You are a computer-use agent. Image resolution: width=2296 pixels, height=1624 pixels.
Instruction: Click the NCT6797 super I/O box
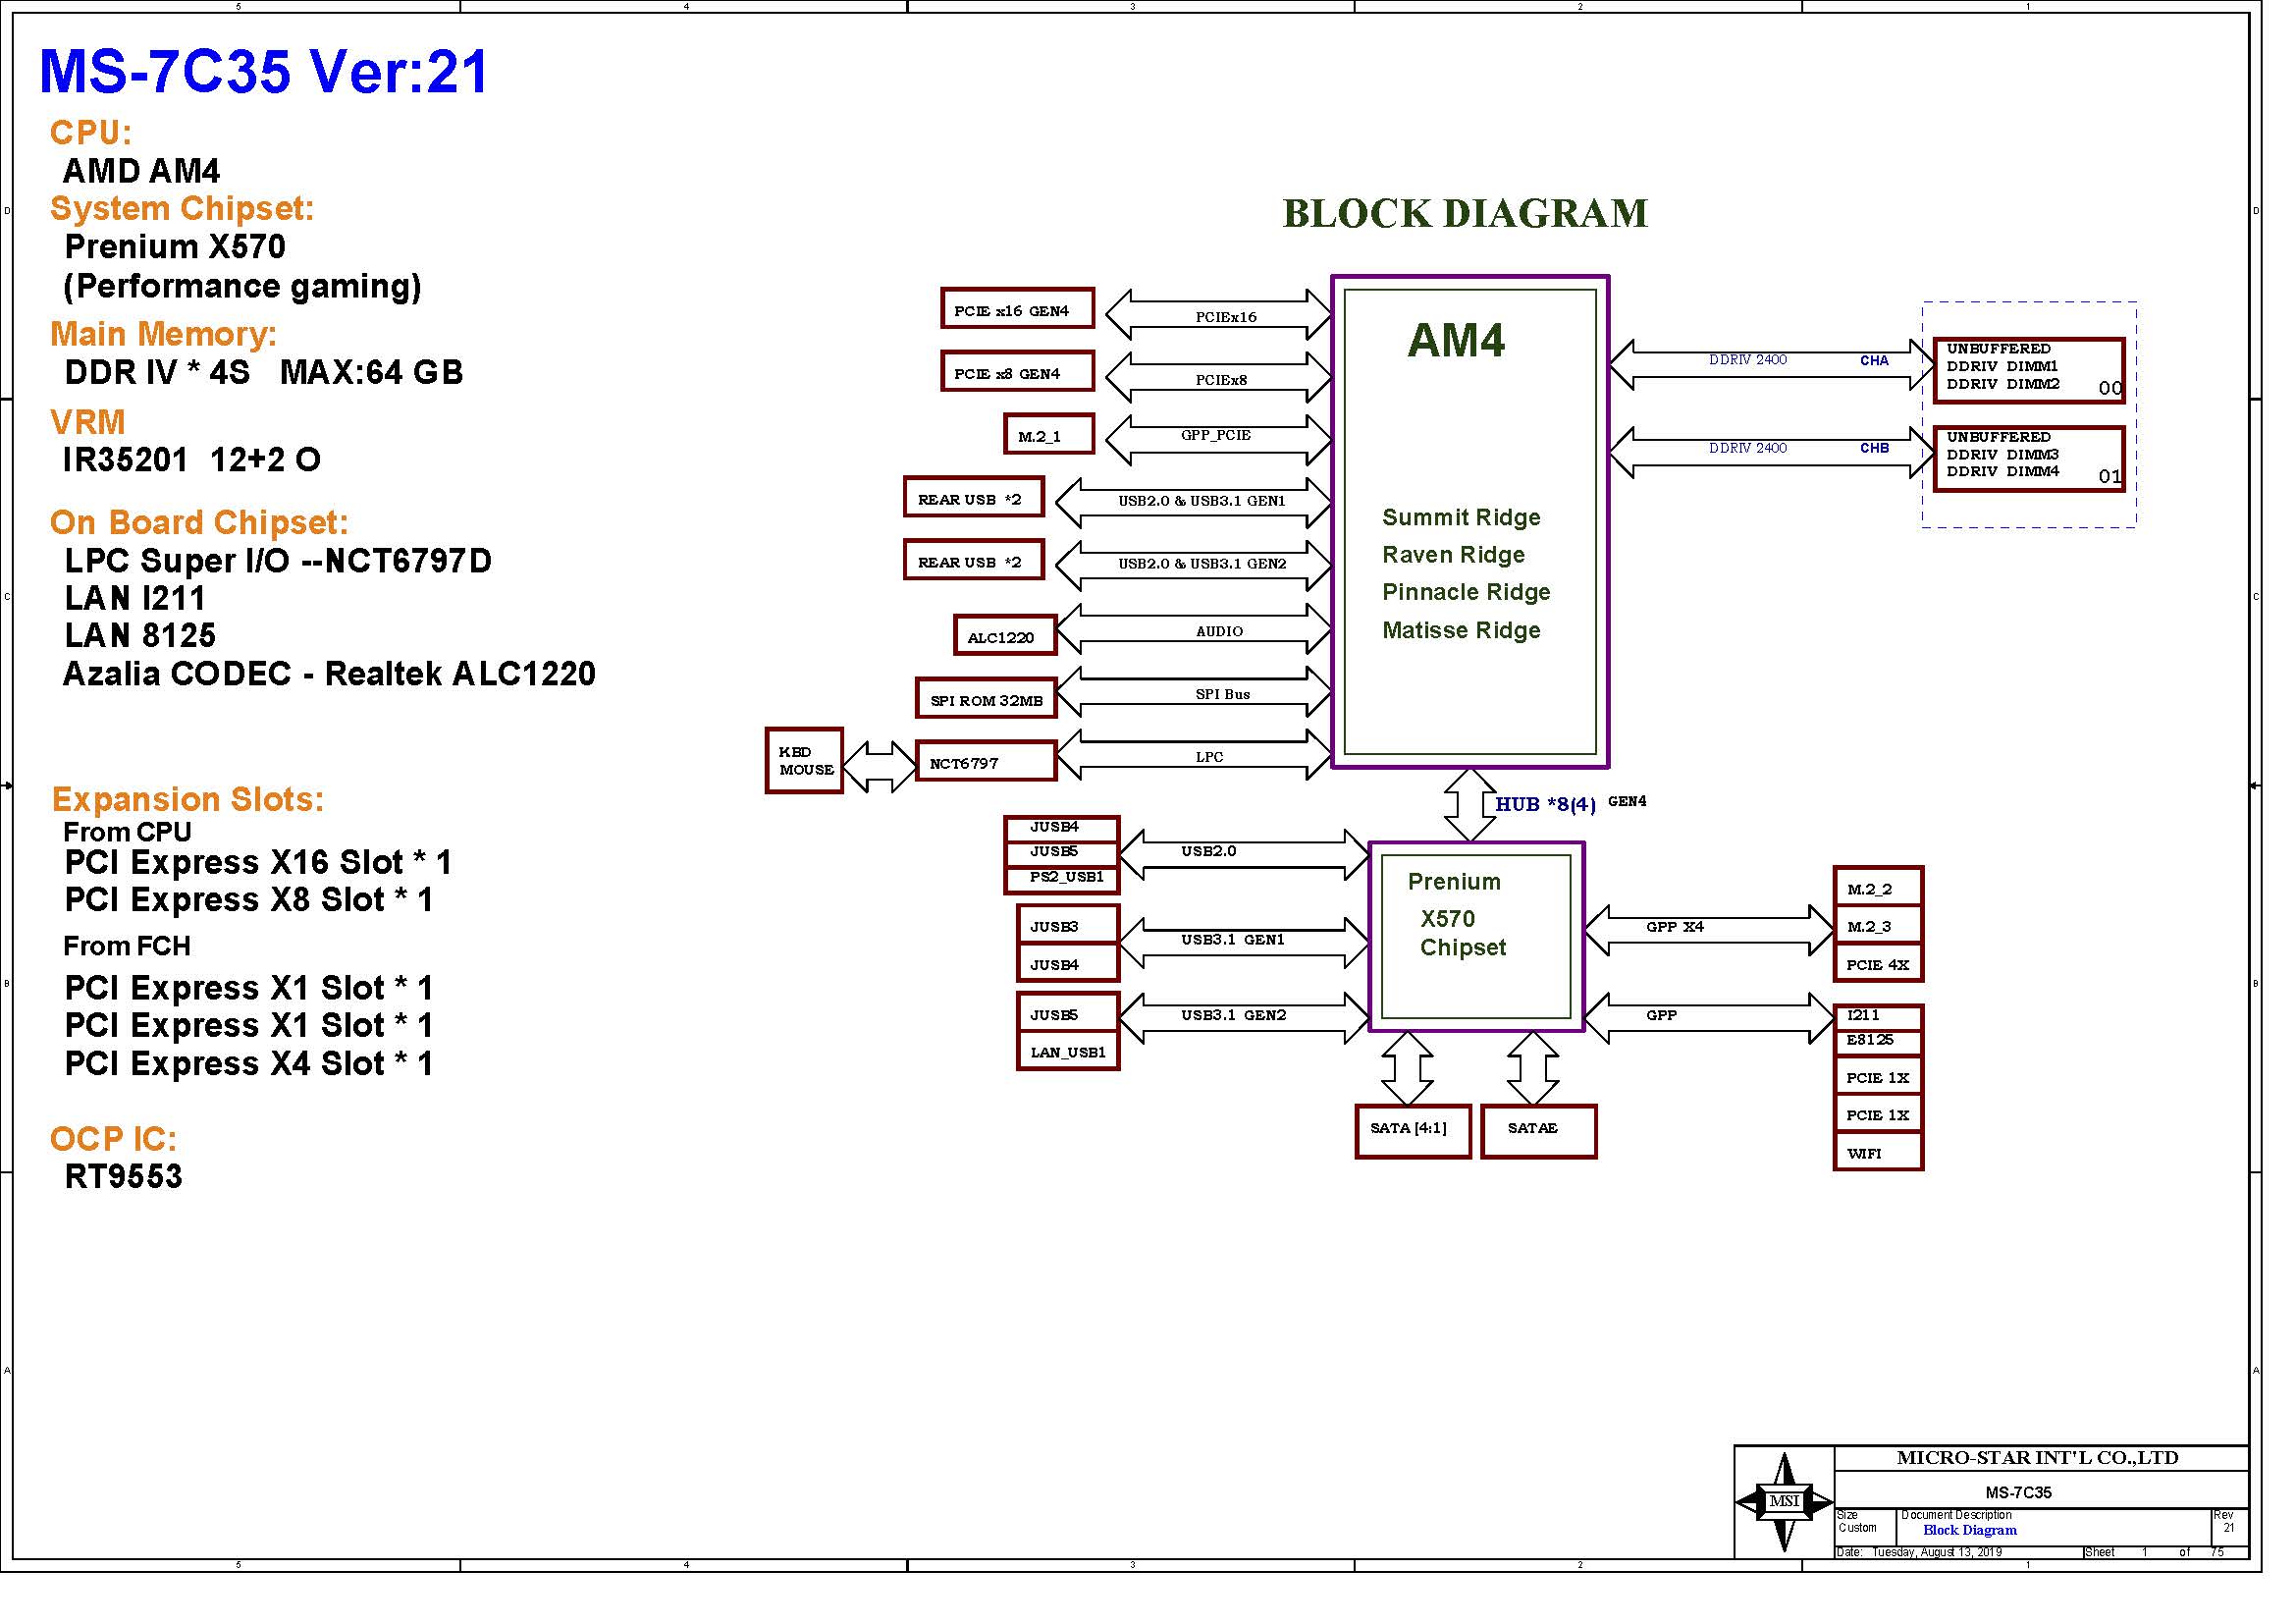point(985,762)
